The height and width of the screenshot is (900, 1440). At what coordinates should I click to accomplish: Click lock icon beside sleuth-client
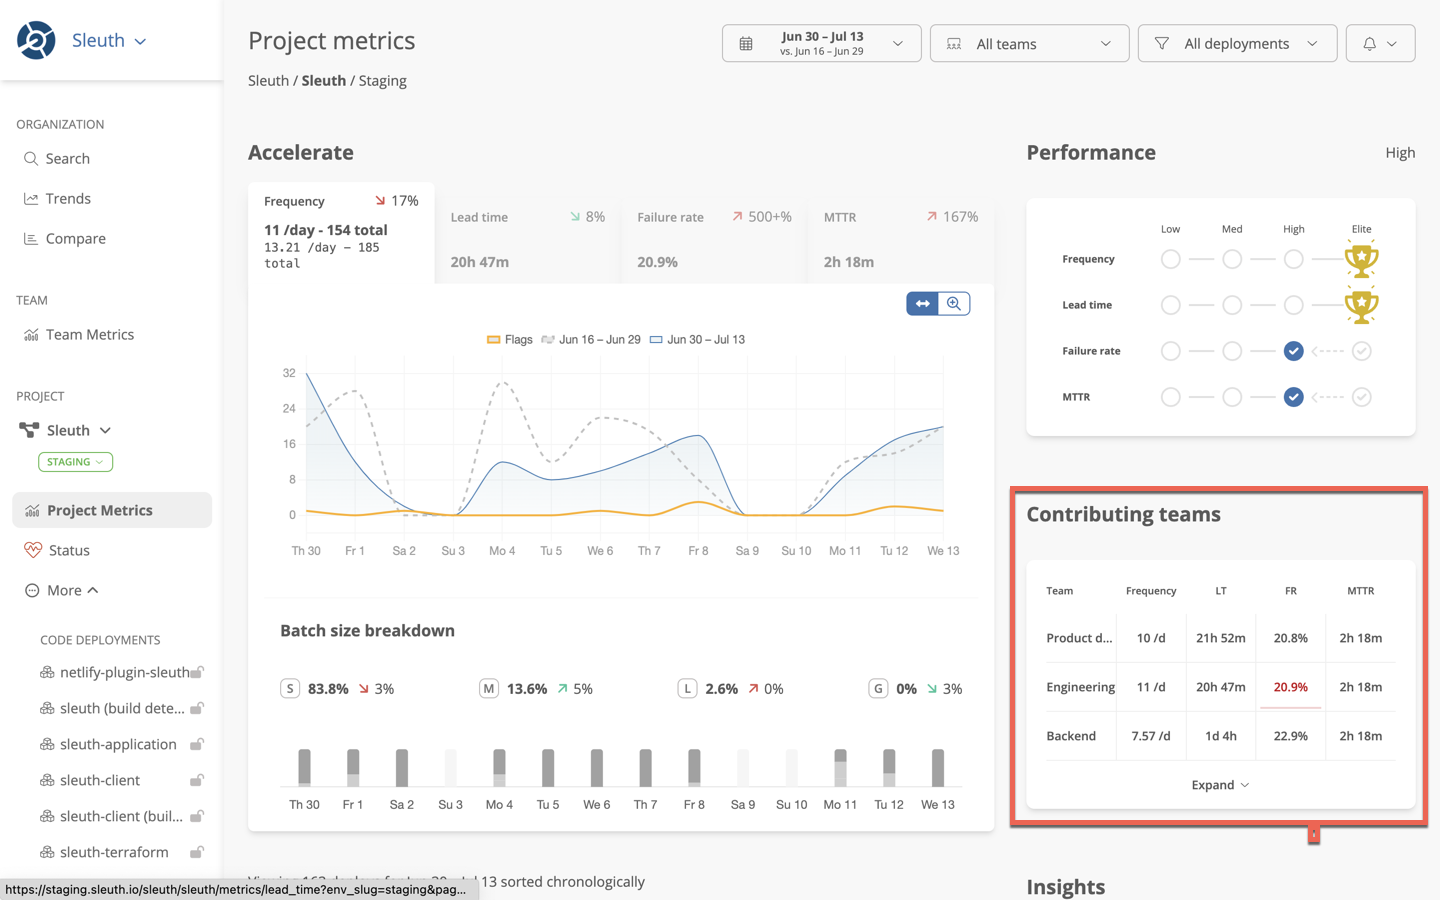(197, 780)
